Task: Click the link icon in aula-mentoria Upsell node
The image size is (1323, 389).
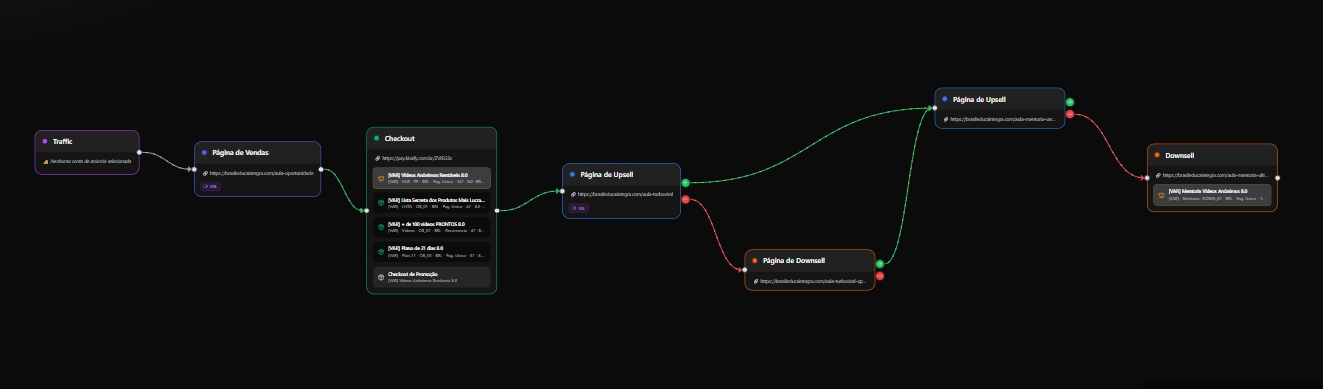Action: click(x=946, y=119)
